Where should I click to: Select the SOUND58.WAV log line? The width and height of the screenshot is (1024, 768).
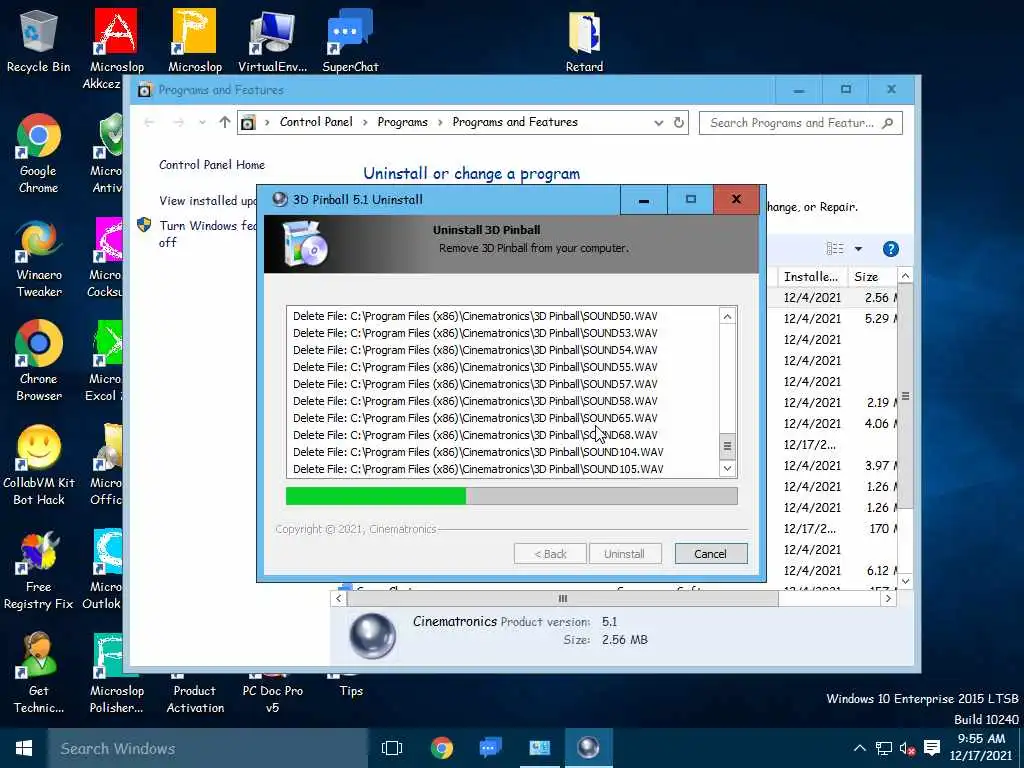[475, 401]
